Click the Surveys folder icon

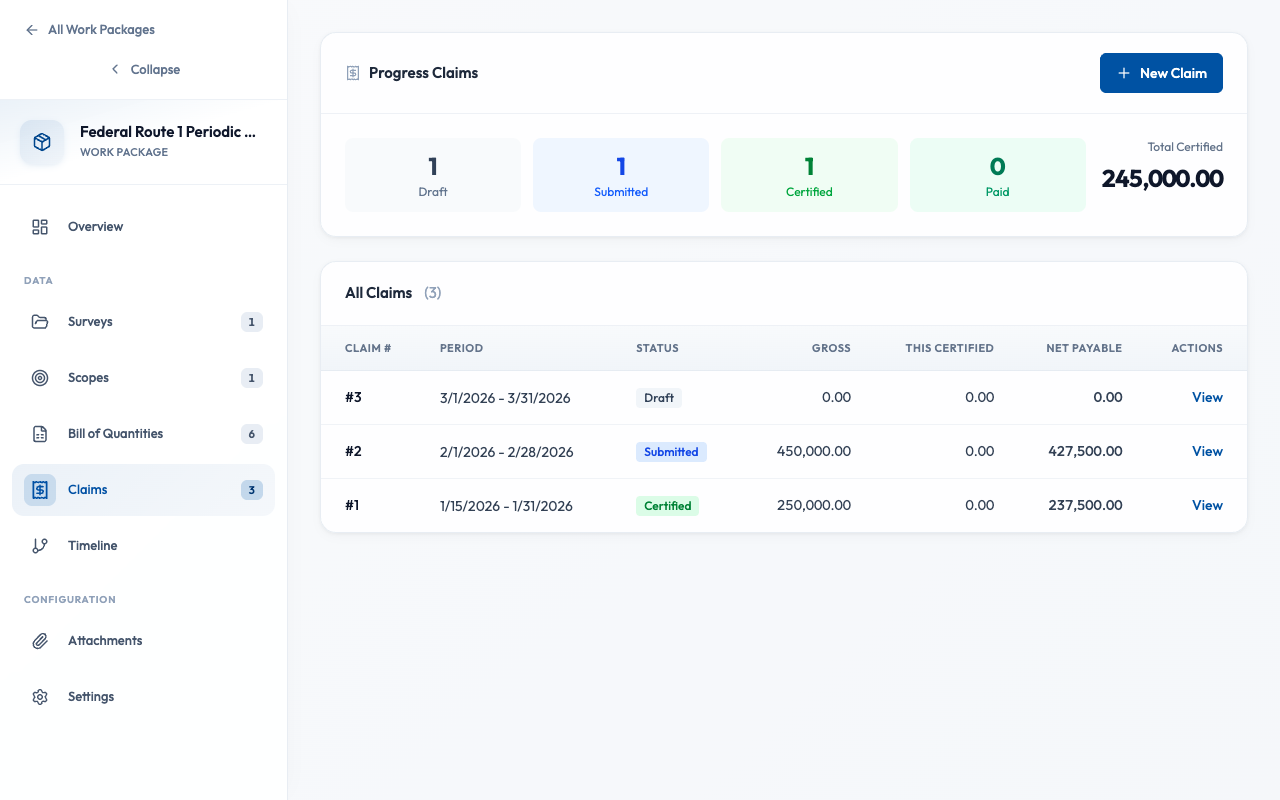point(40,322)
